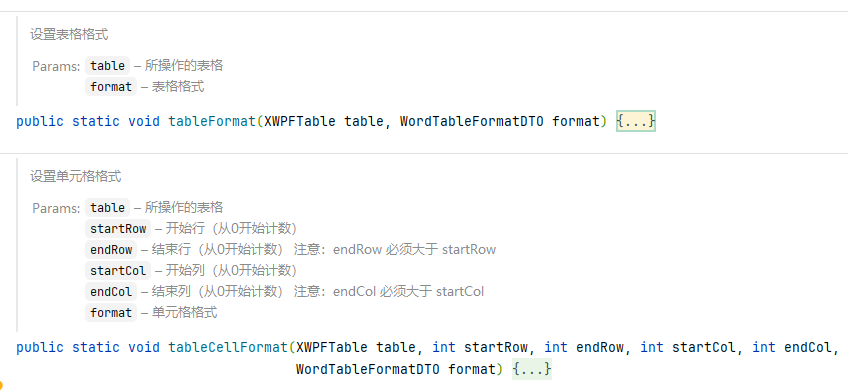848x390 pixels.
Task: Click int endCol parameter in signature
Action: point(792,347)
